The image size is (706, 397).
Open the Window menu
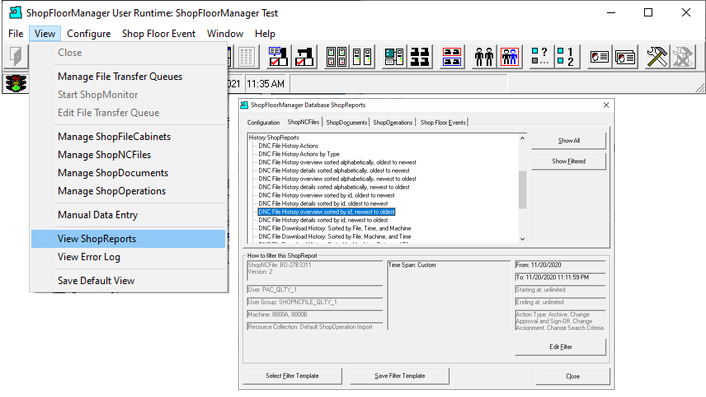[225, 34]
